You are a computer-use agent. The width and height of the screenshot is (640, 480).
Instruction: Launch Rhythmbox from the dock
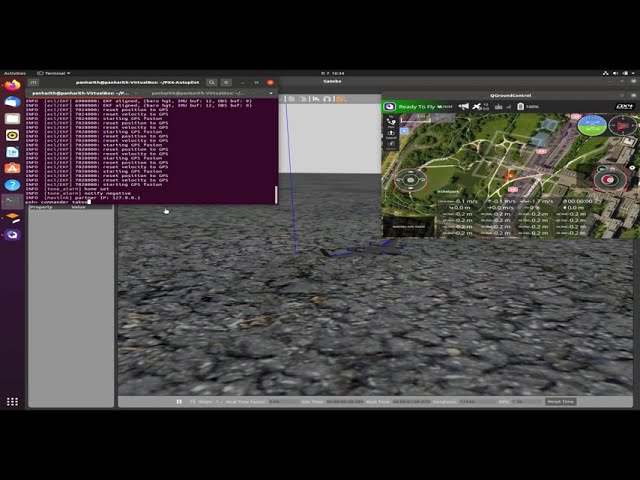point(12,135)
